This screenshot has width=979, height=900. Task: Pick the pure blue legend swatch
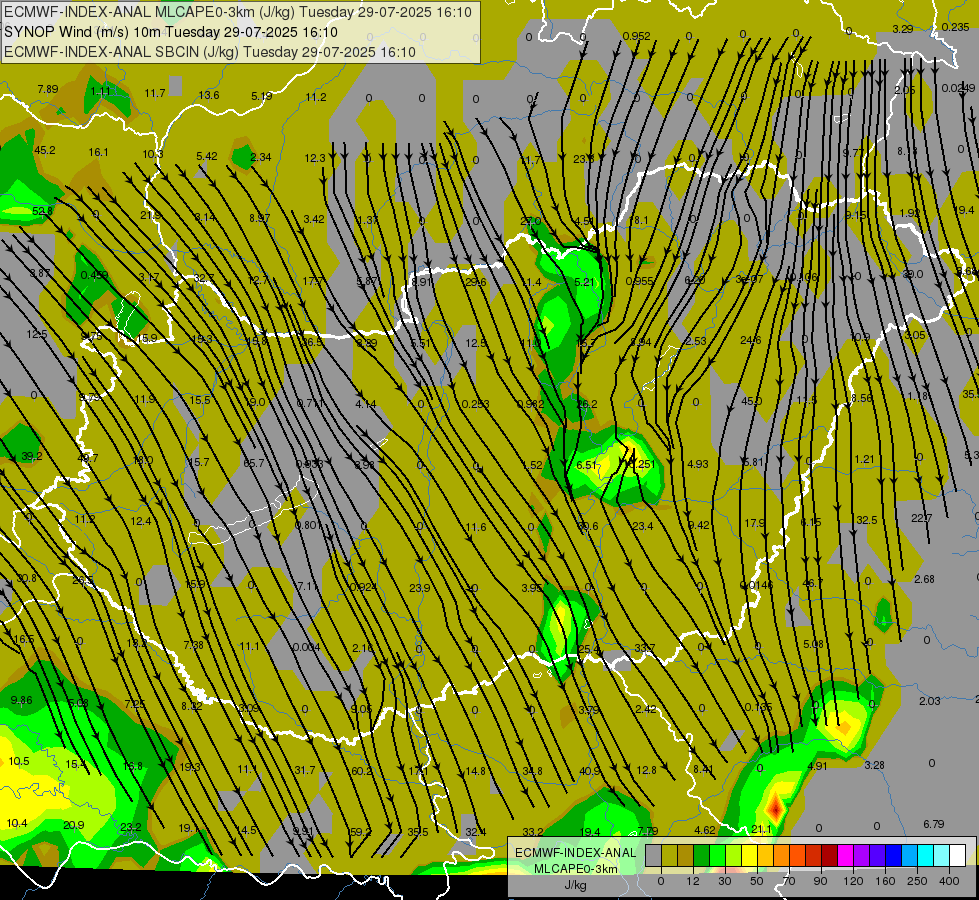894,855
